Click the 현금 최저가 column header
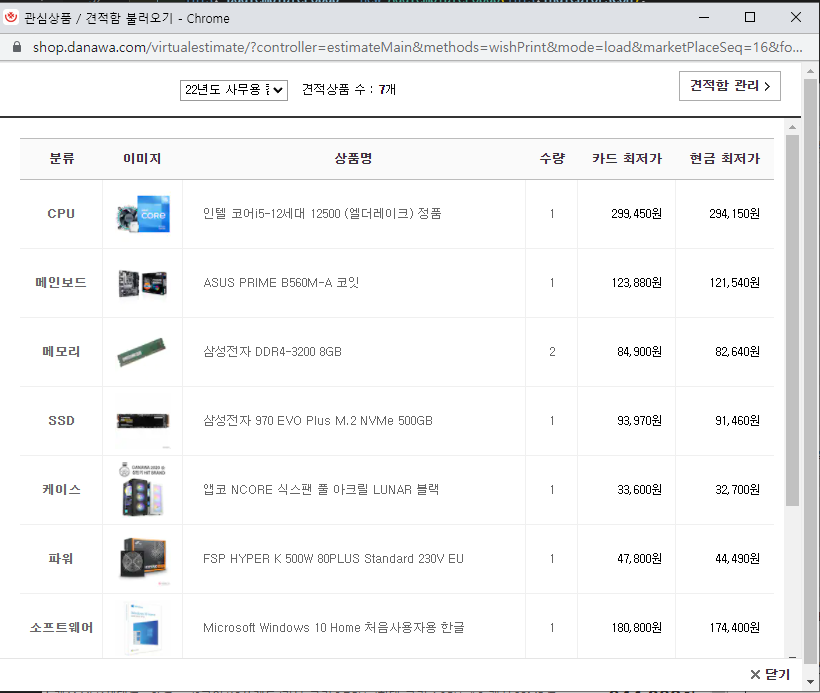820x693 pixels. (724, 158)
